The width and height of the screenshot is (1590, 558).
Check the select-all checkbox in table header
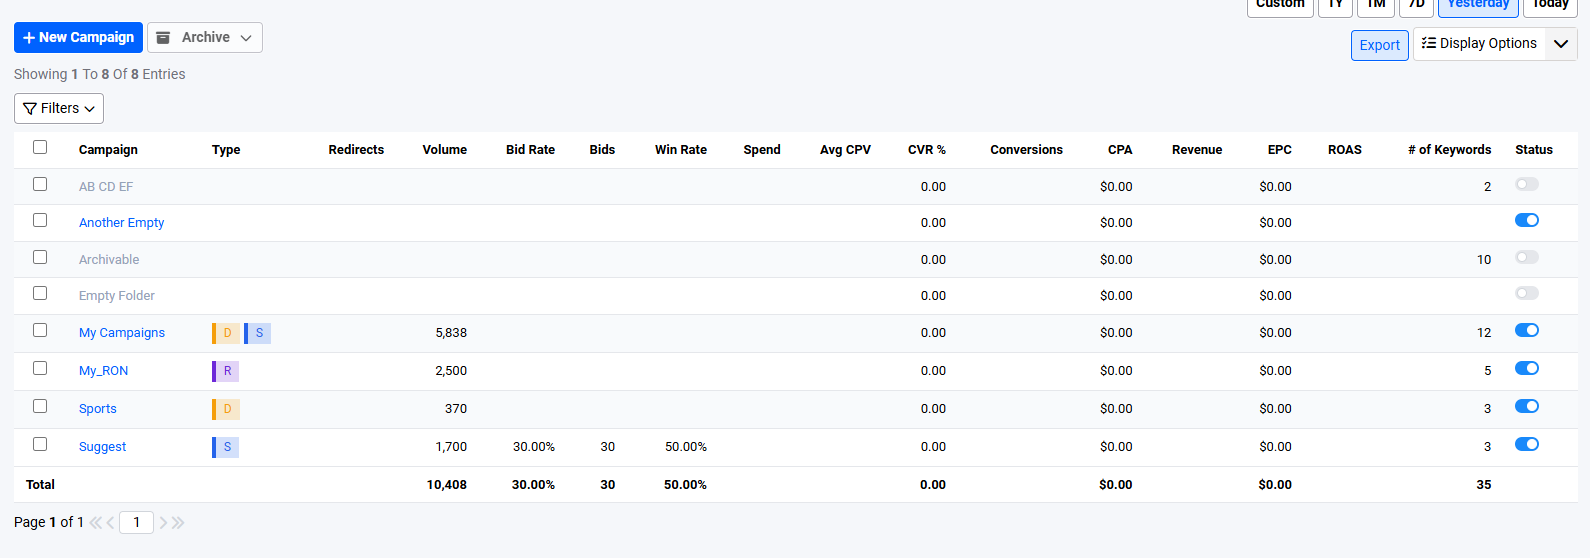(40, 148)
